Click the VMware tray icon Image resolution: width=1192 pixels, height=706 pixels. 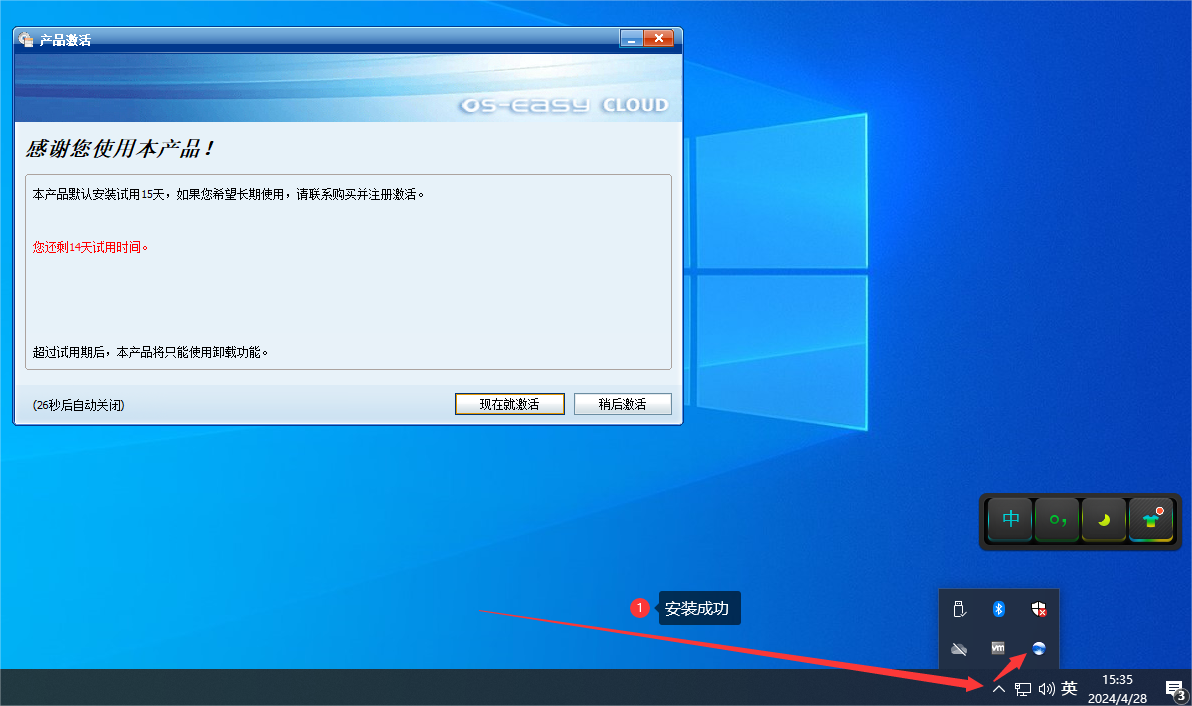click(998, 648)
